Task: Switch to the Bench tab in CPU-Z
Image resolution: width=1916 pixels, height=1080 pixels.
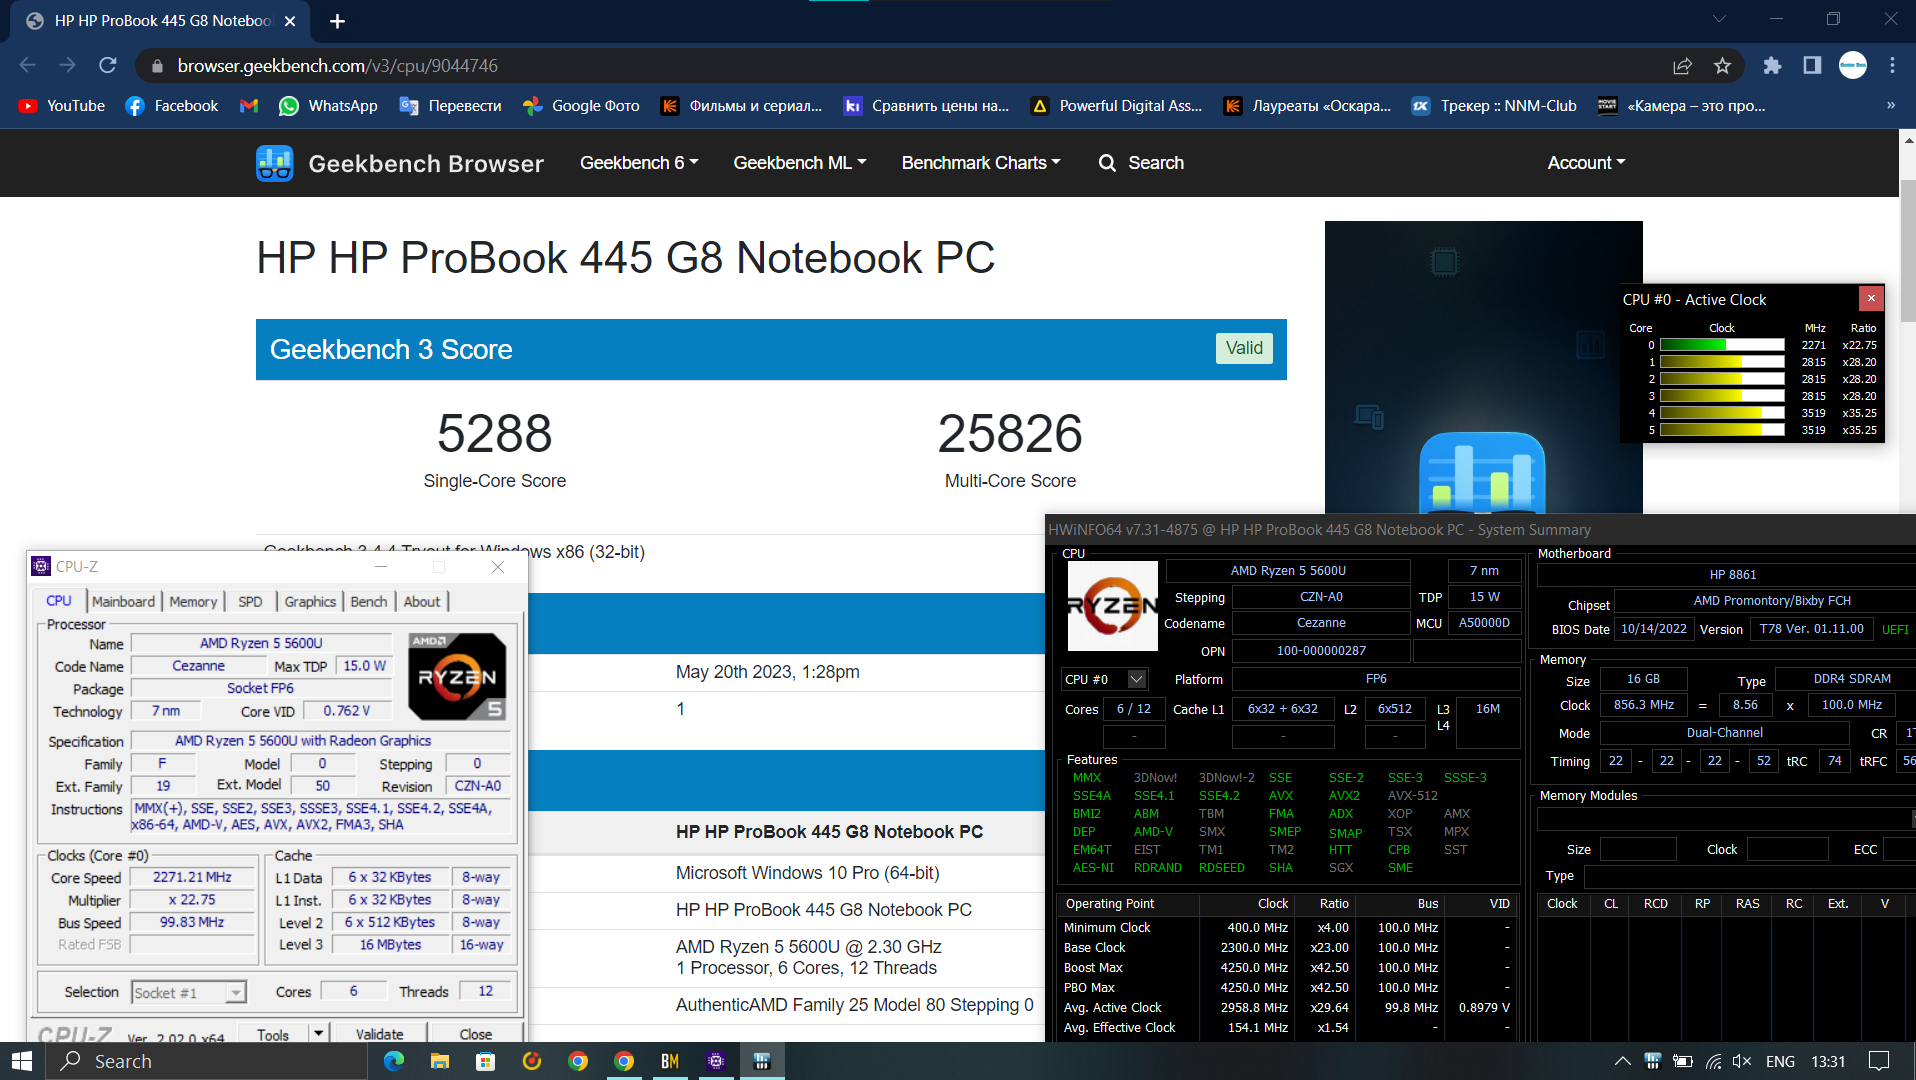Action: (x=369, y=602)
